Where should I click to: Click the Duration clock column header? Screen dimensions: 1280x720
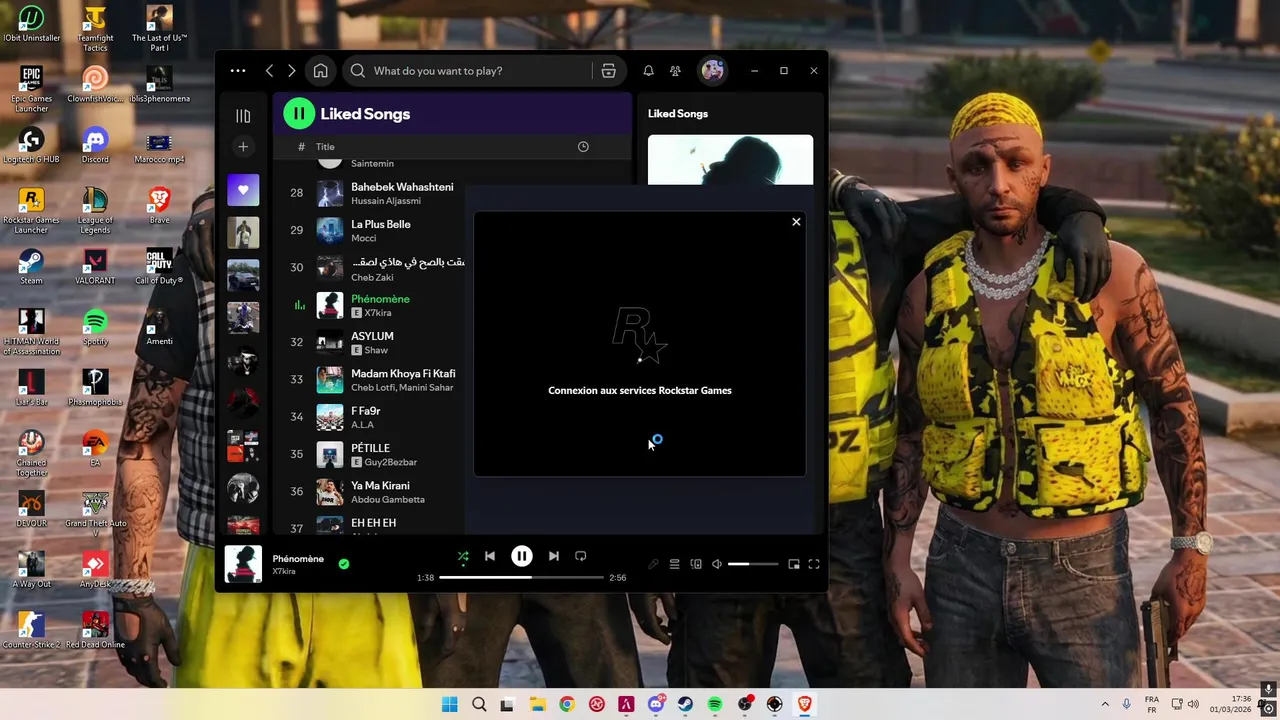pyautogui.click(x=583, y=147)
